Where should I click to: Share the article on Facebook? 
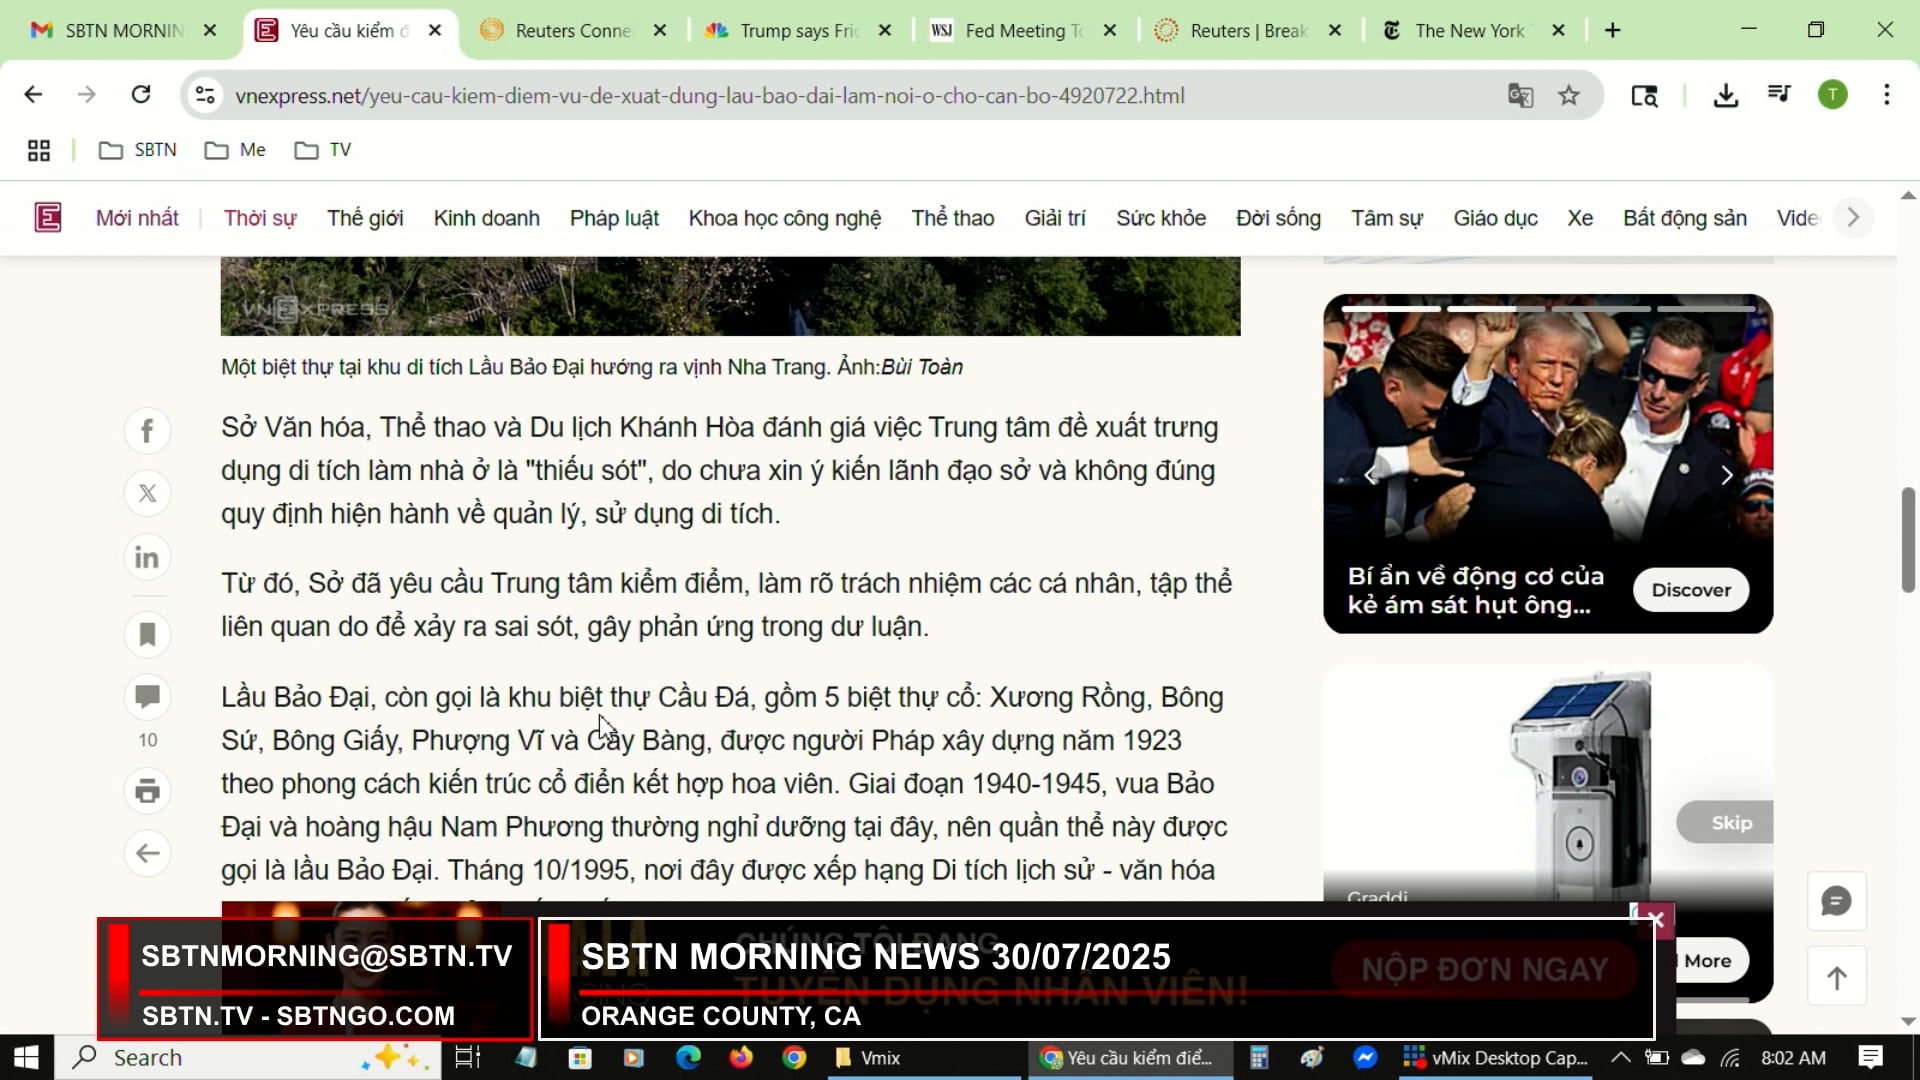tap(147, 430)
